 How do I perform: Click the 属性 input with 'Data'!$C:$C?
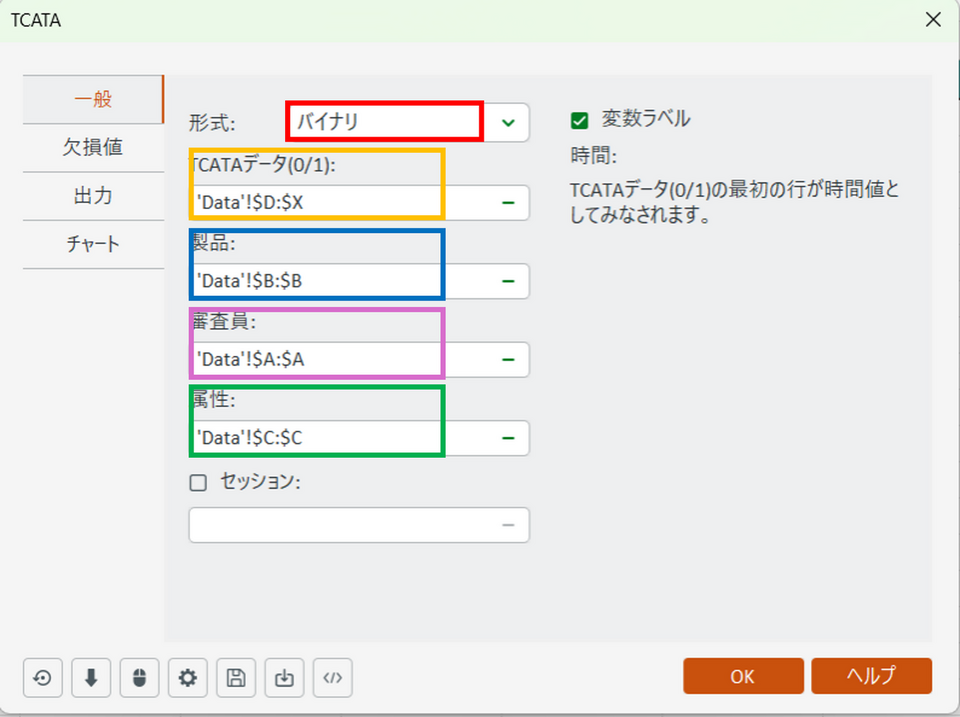pos(359,438)
